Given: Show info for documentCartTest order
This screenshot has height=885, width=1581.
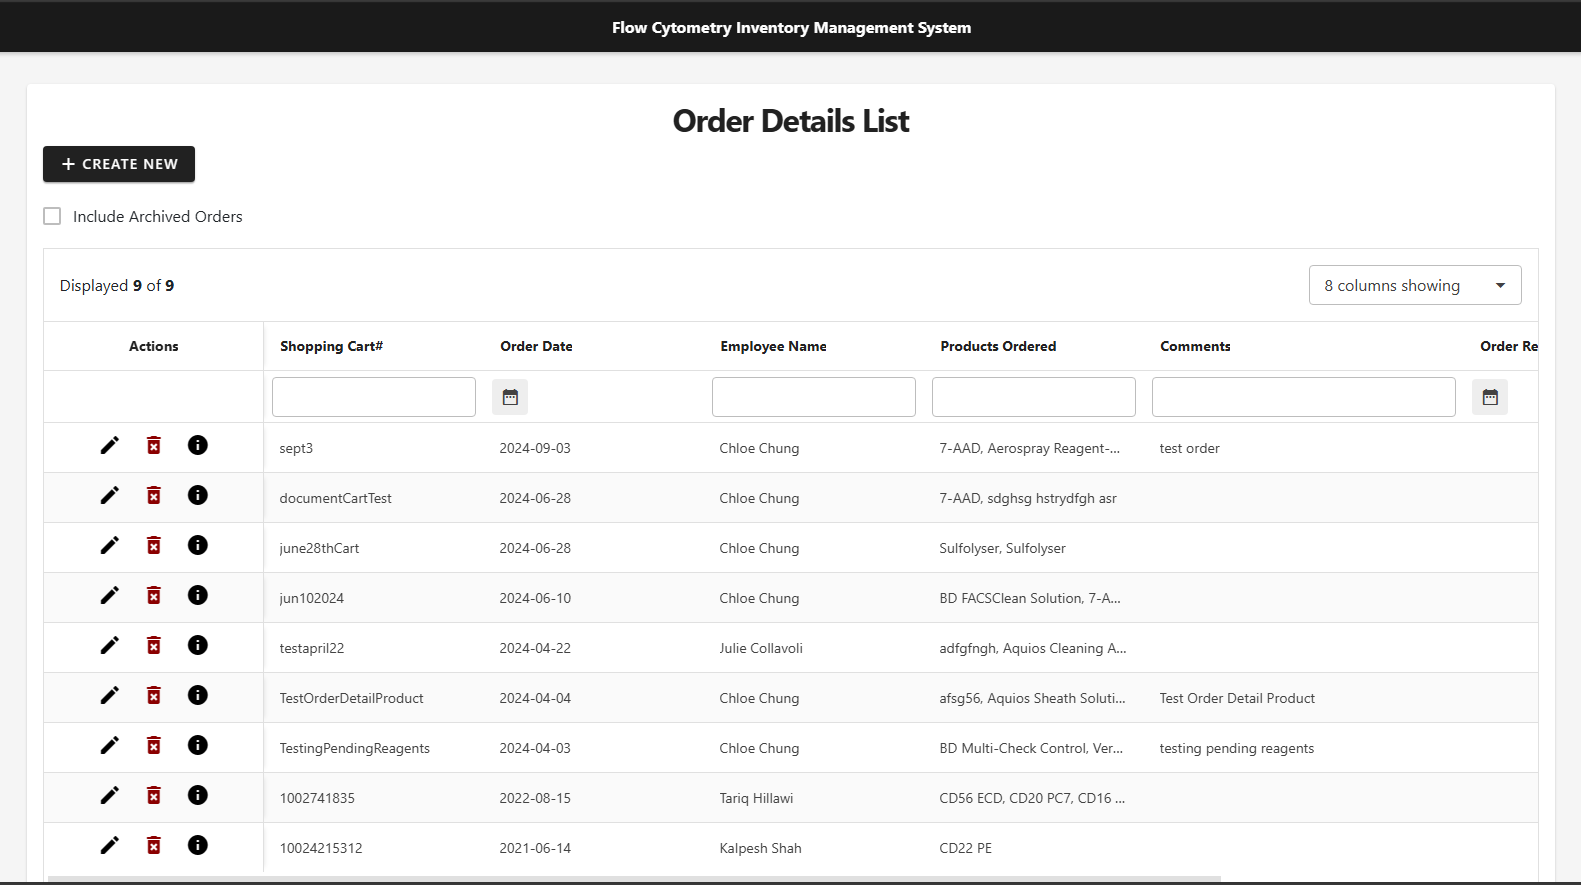Looking at the screenshot, I should (198, 495).
